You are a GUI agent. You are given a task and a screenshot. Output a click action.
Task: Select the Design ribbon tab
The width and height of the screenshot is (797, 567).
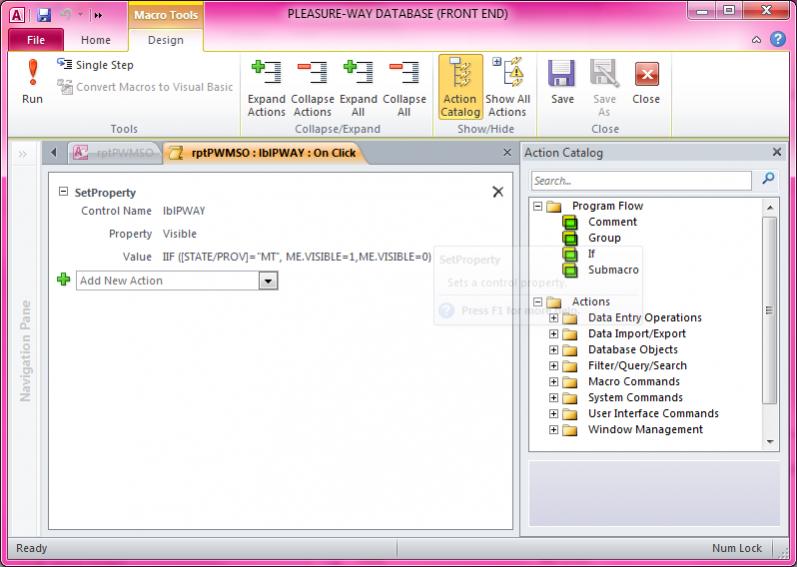(x=166, y=40)
